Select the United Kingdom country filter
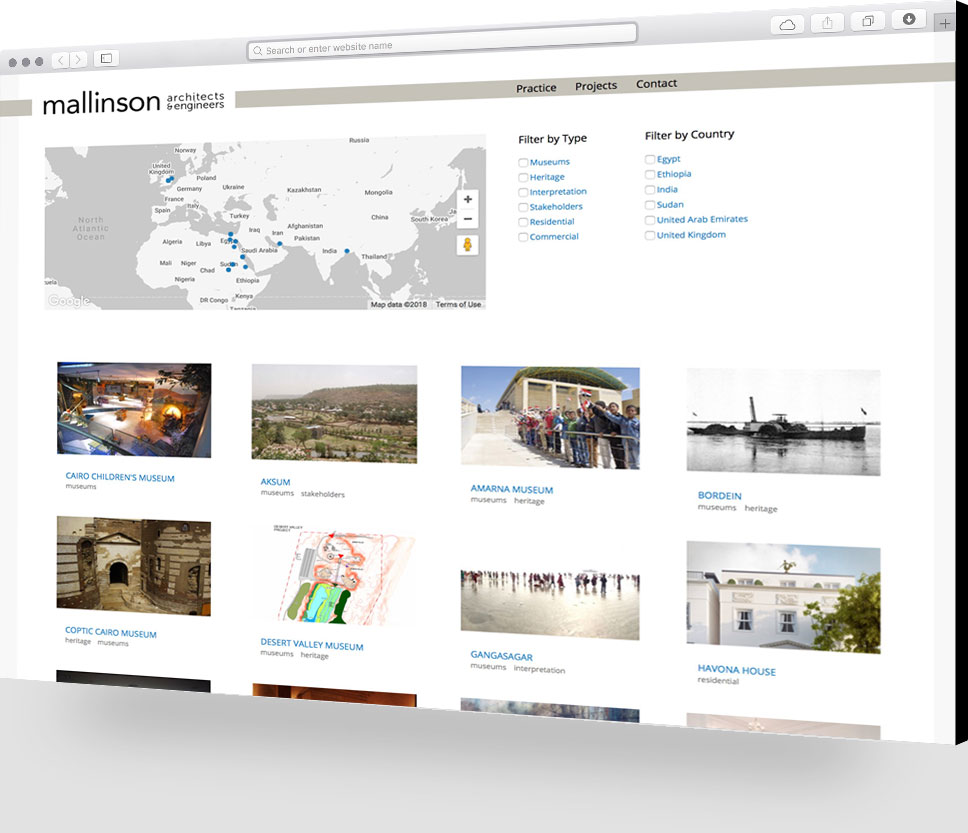The width and height of the screenshot is (968, 833). [650, 236]
